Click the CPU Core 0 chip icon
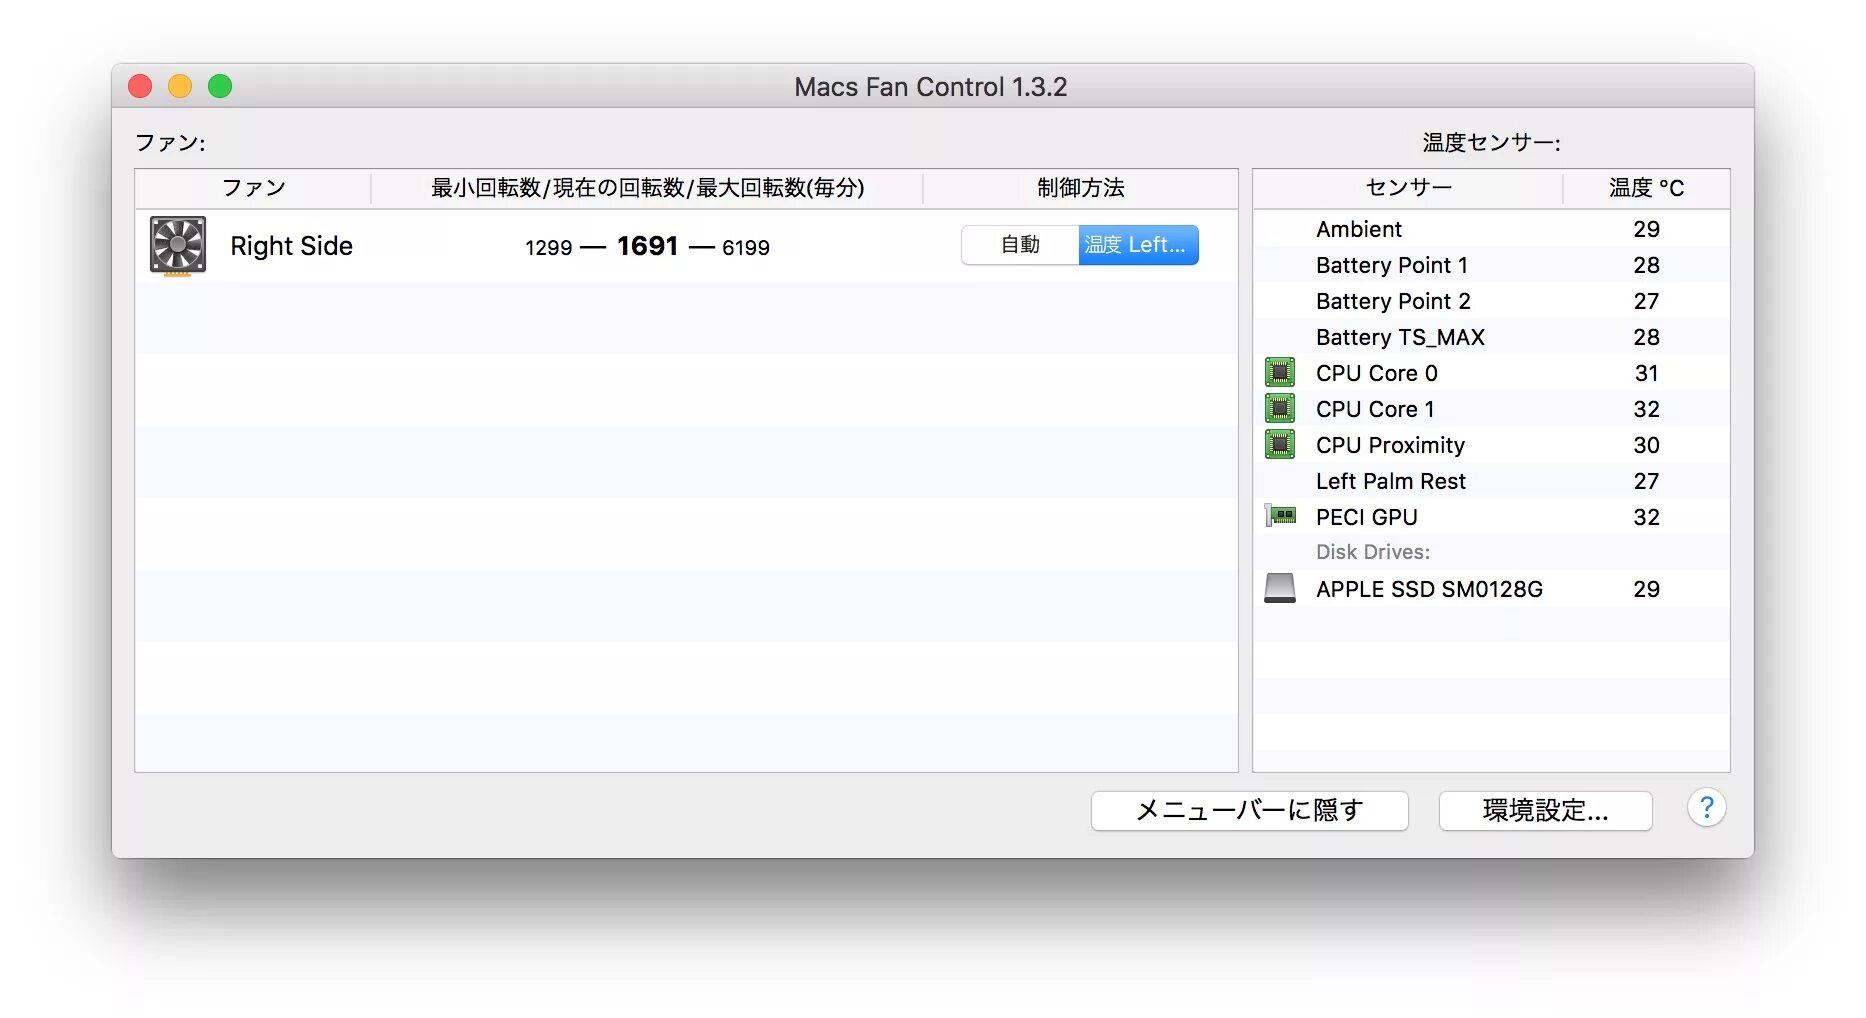The height and width of the screenshot is (1018, 1866). pos(1280,372)
